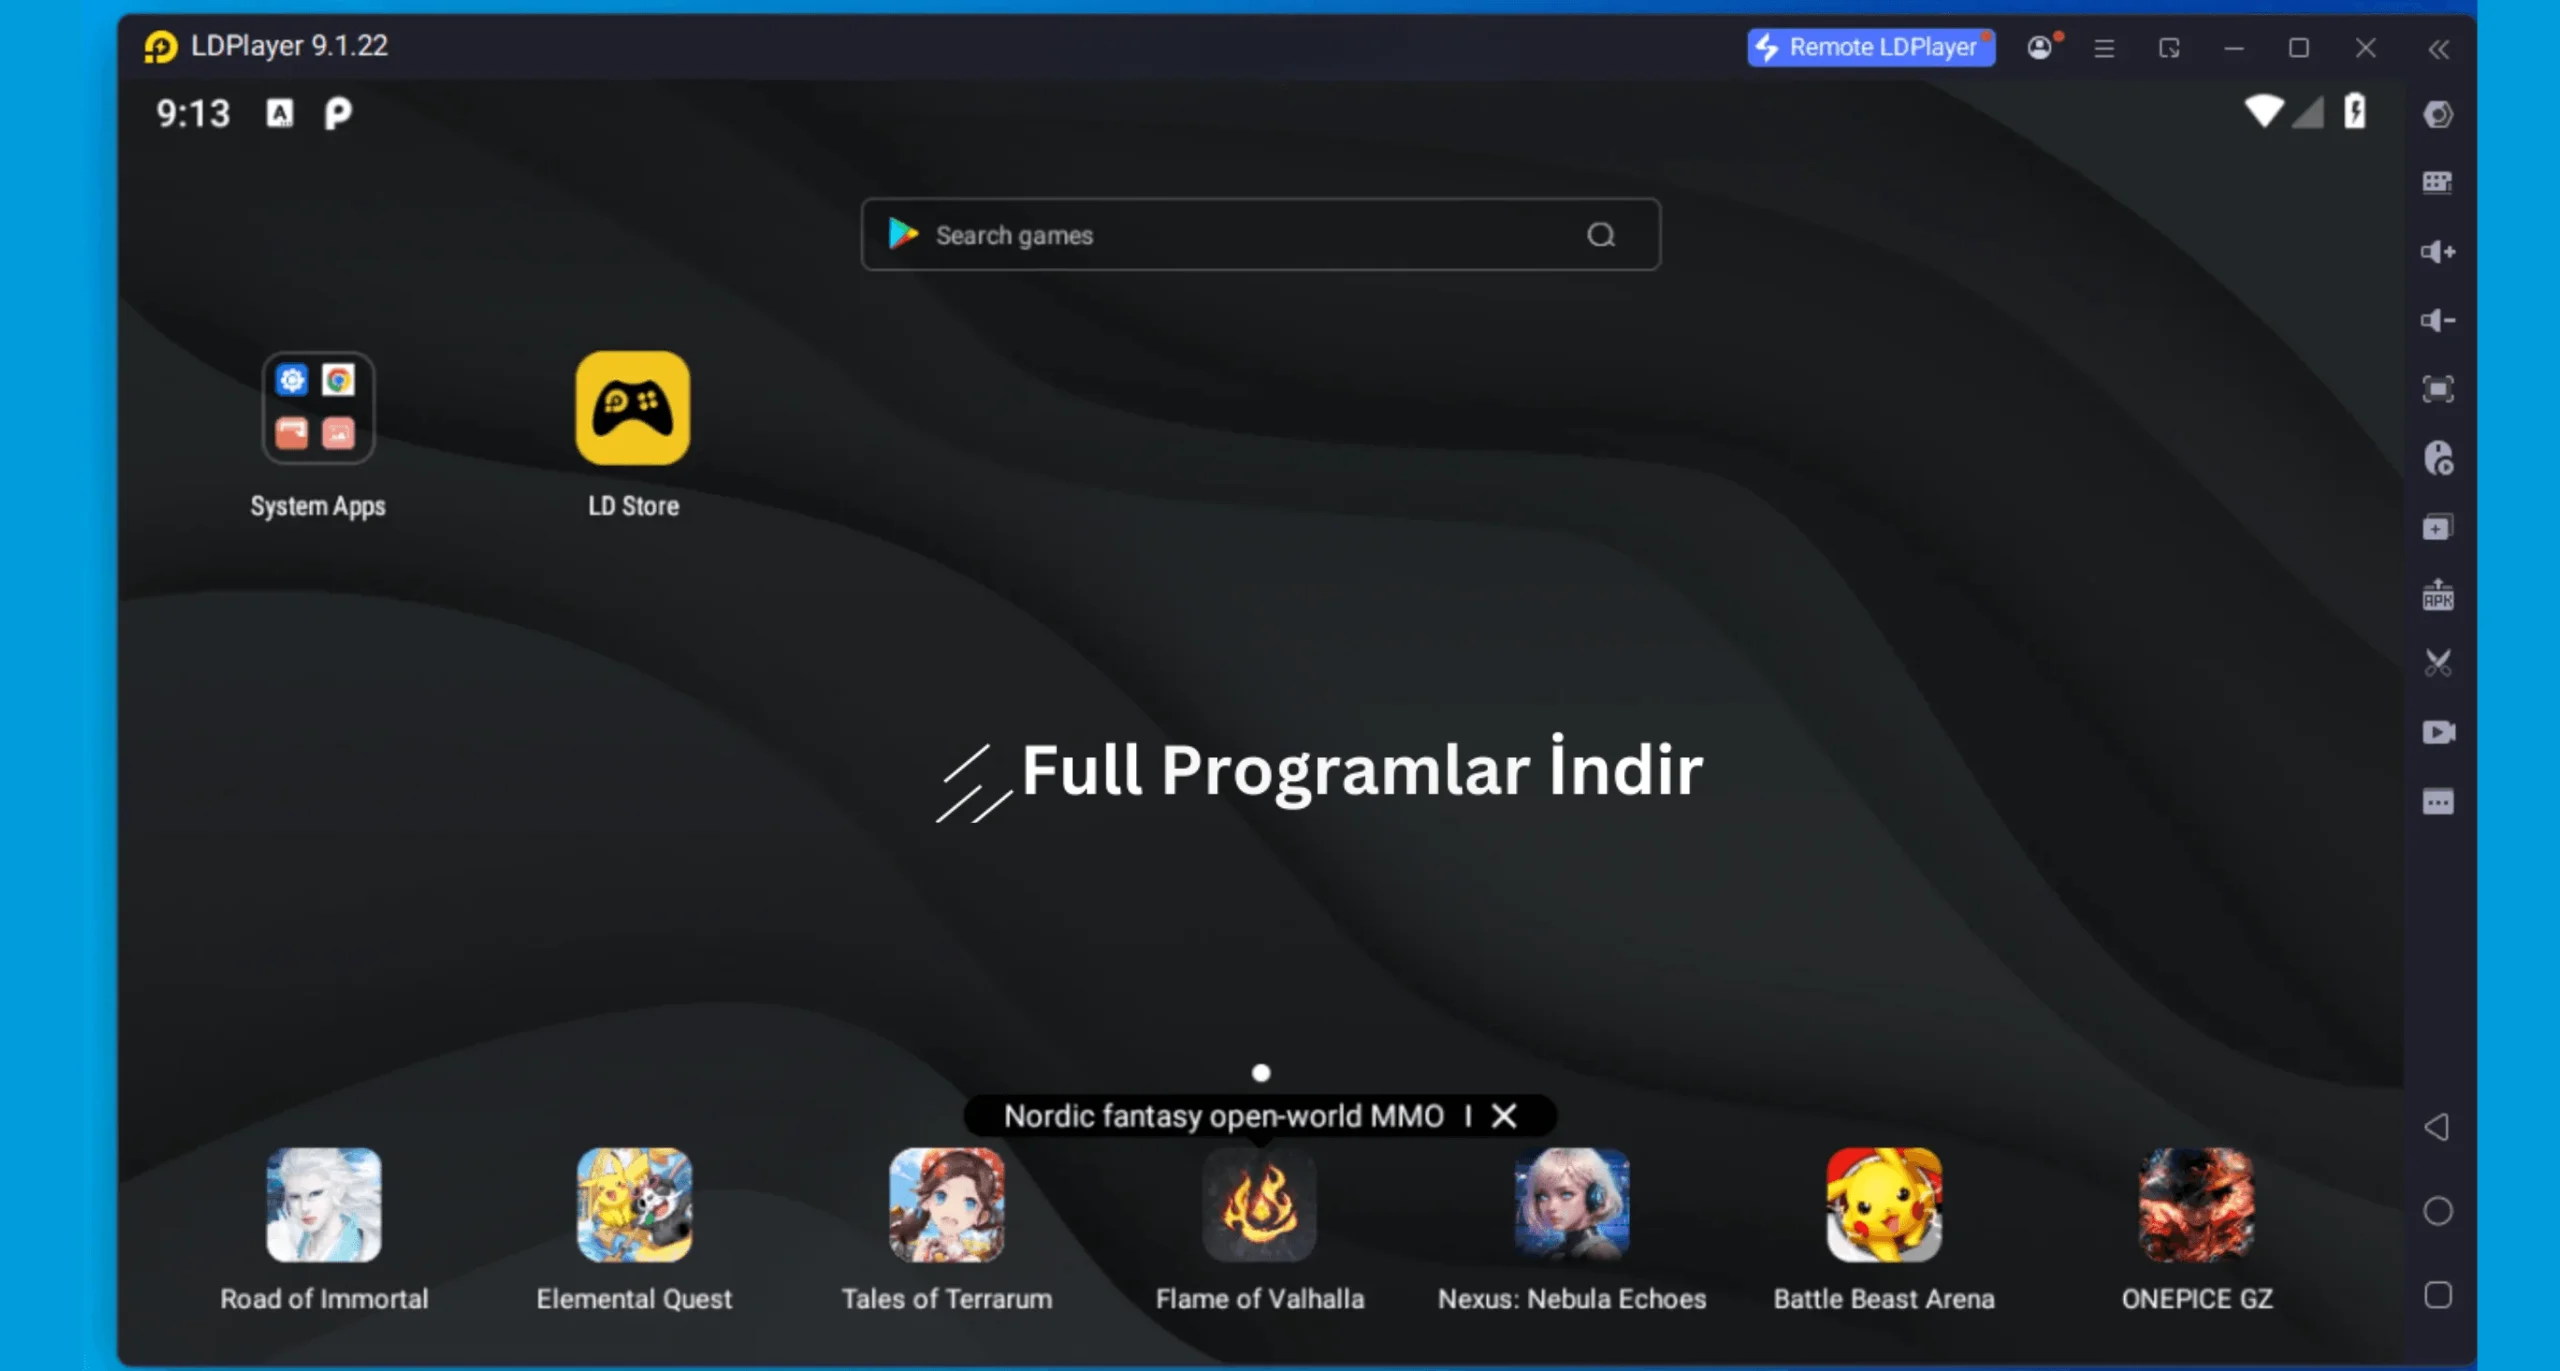Click the Remote LDPlayer button
2560x1371 pixels.
pyautogui.click(x=1871, y=47)
